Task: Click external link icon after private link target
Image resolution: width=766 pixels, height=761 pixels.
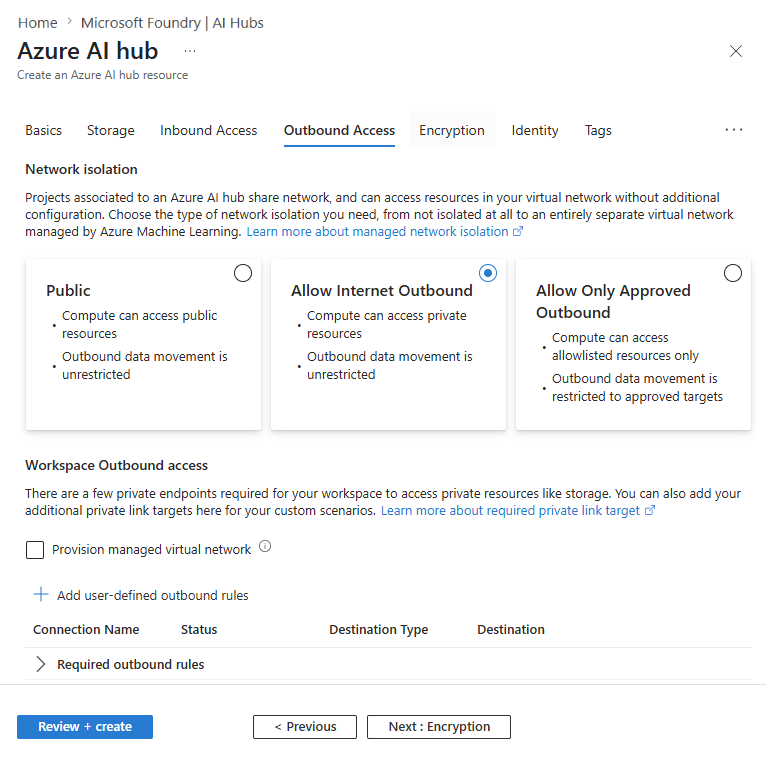Action: pyautogui.click(x=650, y=510)
